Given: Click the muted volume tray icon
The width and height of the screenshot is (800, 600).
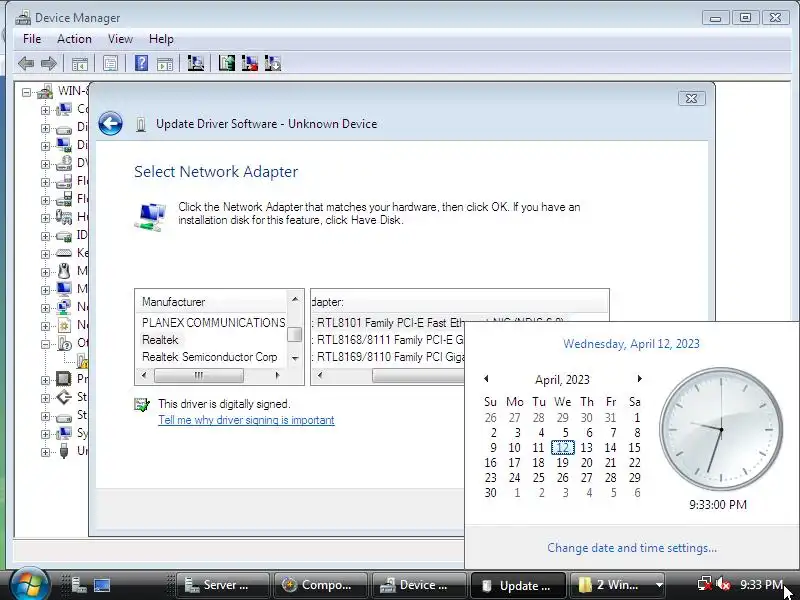Looking at the screenshot, I should [x=723, y=584].
